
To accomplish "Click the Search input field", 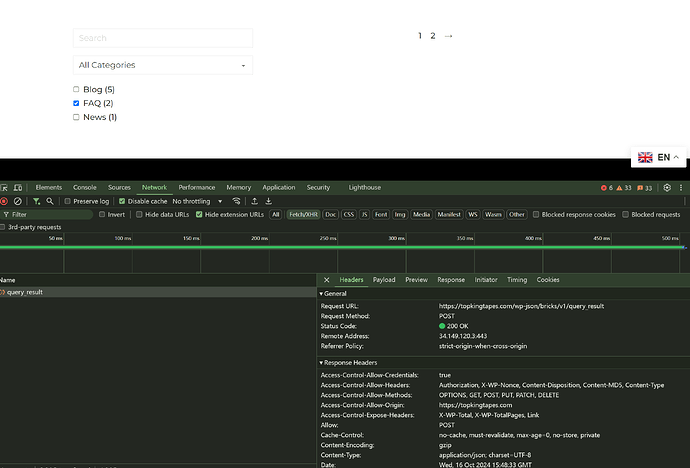I will tap(163, 38).
